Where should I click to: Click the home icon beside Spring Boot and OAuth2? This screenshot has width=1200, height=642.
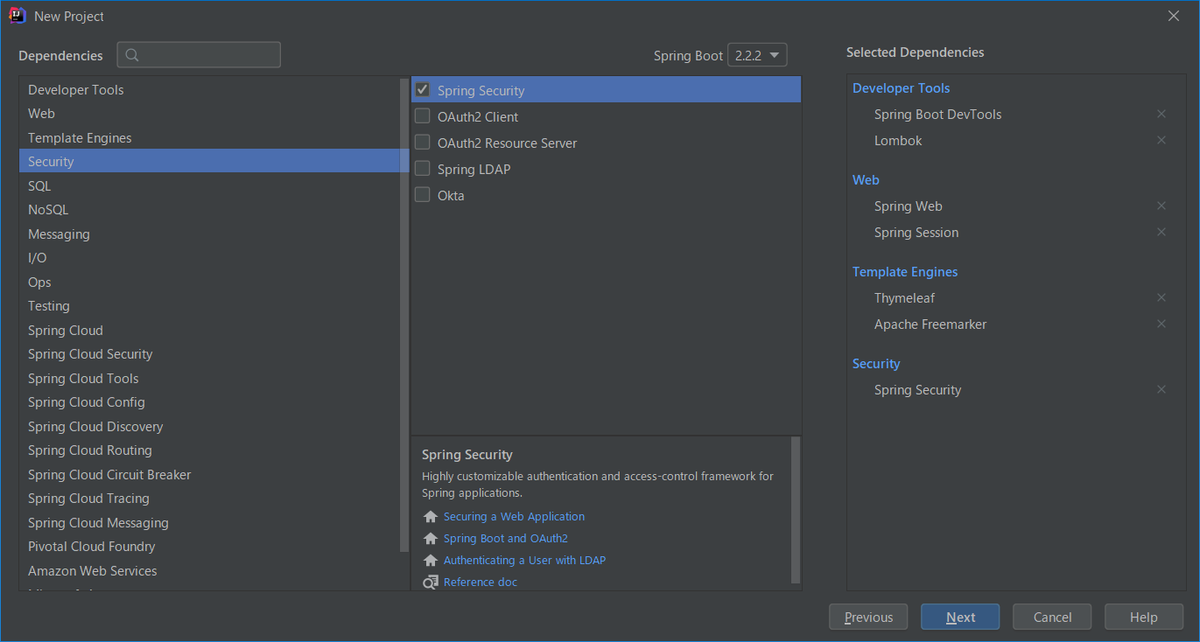pyautogui.click(x=430, y=539)
